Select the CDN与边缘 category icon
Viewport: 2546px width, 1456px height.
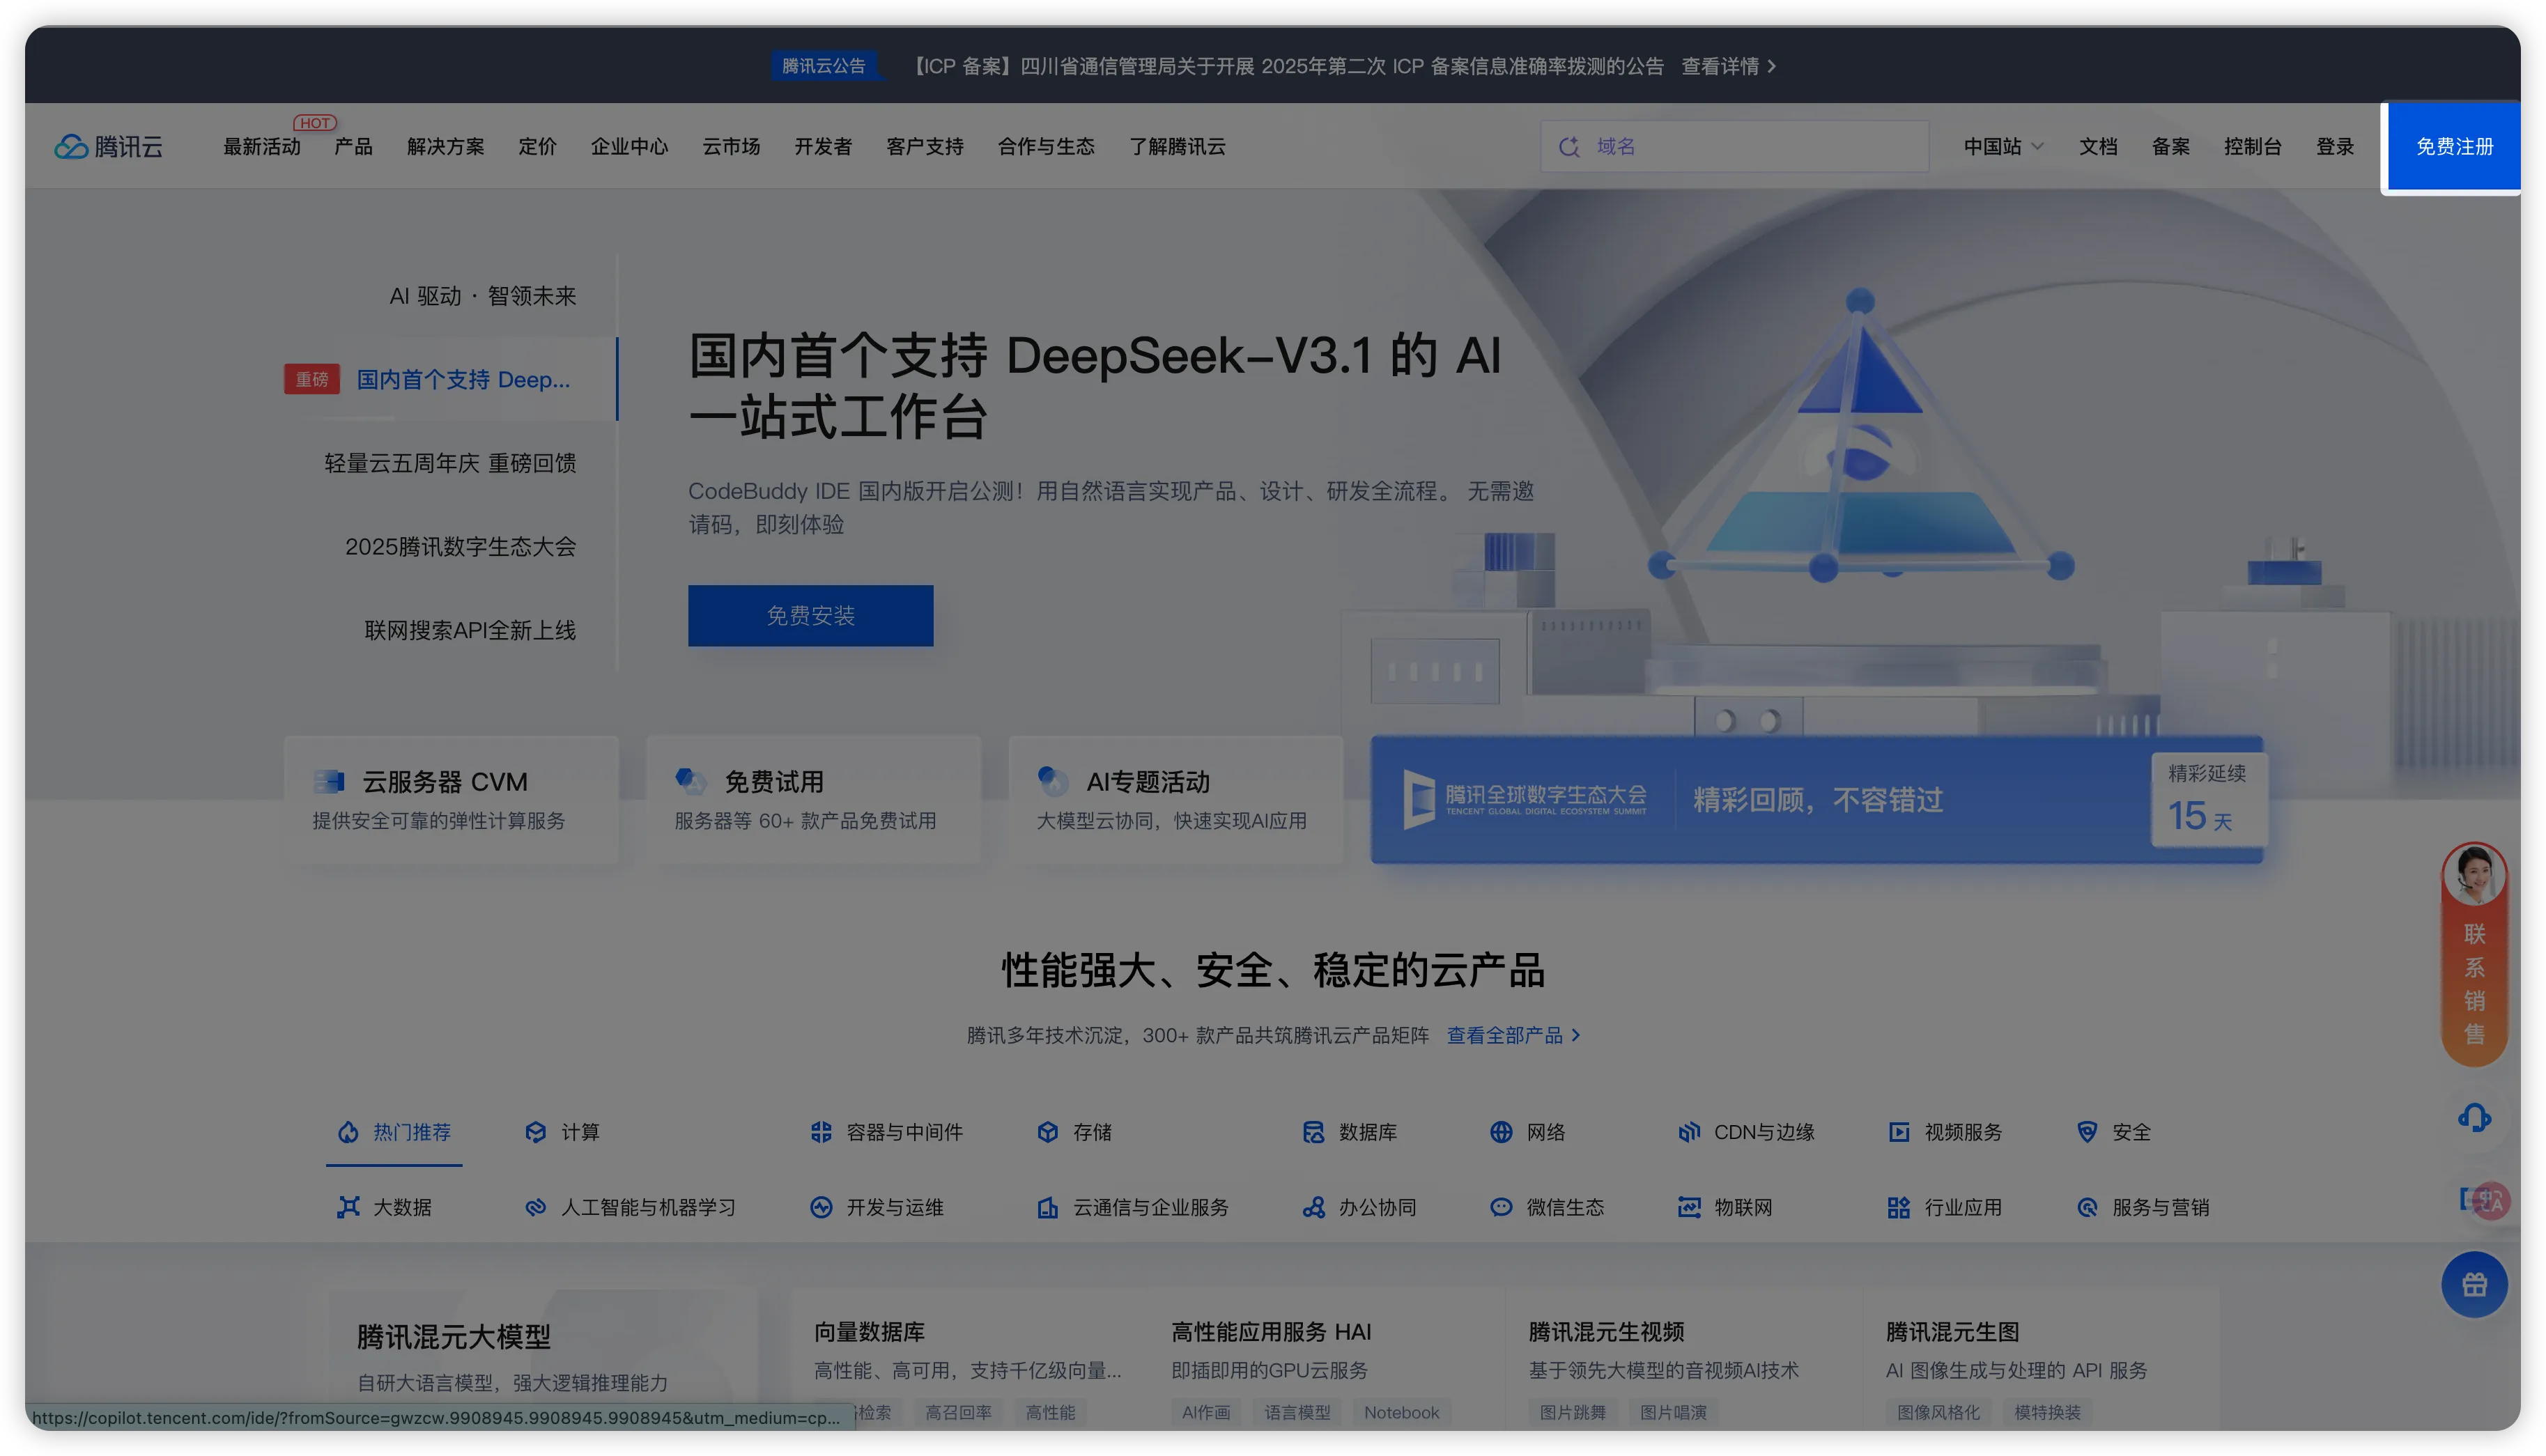[x=1689, y=1132]
